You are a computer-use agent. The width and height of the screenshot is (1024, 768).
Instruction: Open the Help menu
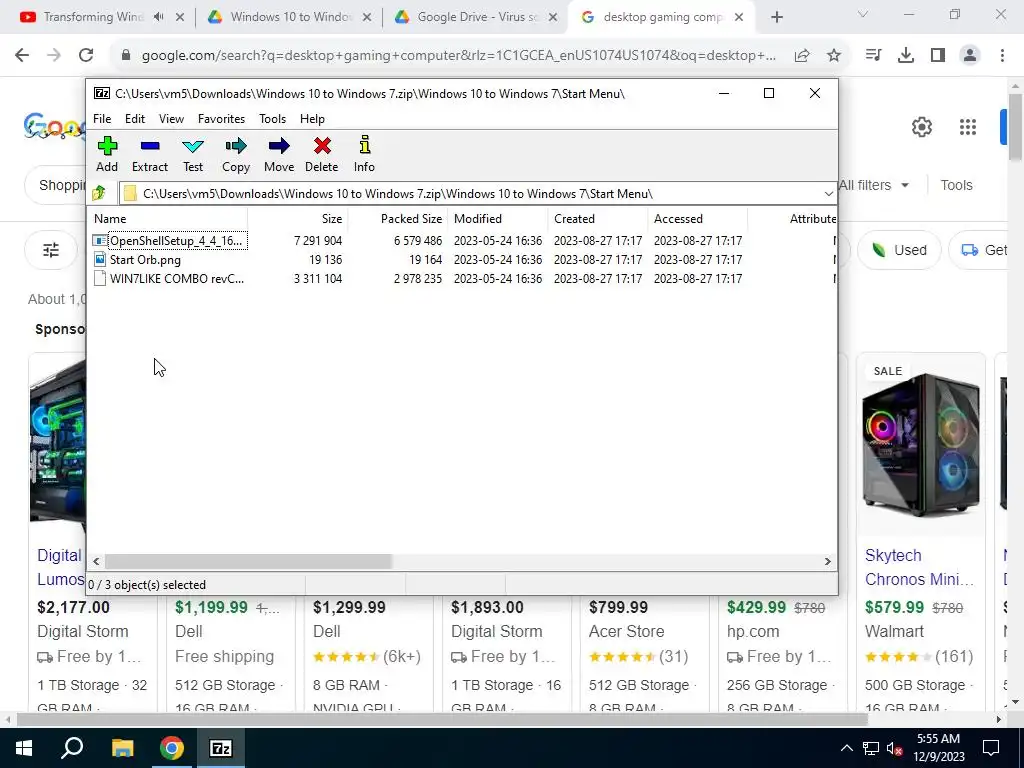[312, 119]
